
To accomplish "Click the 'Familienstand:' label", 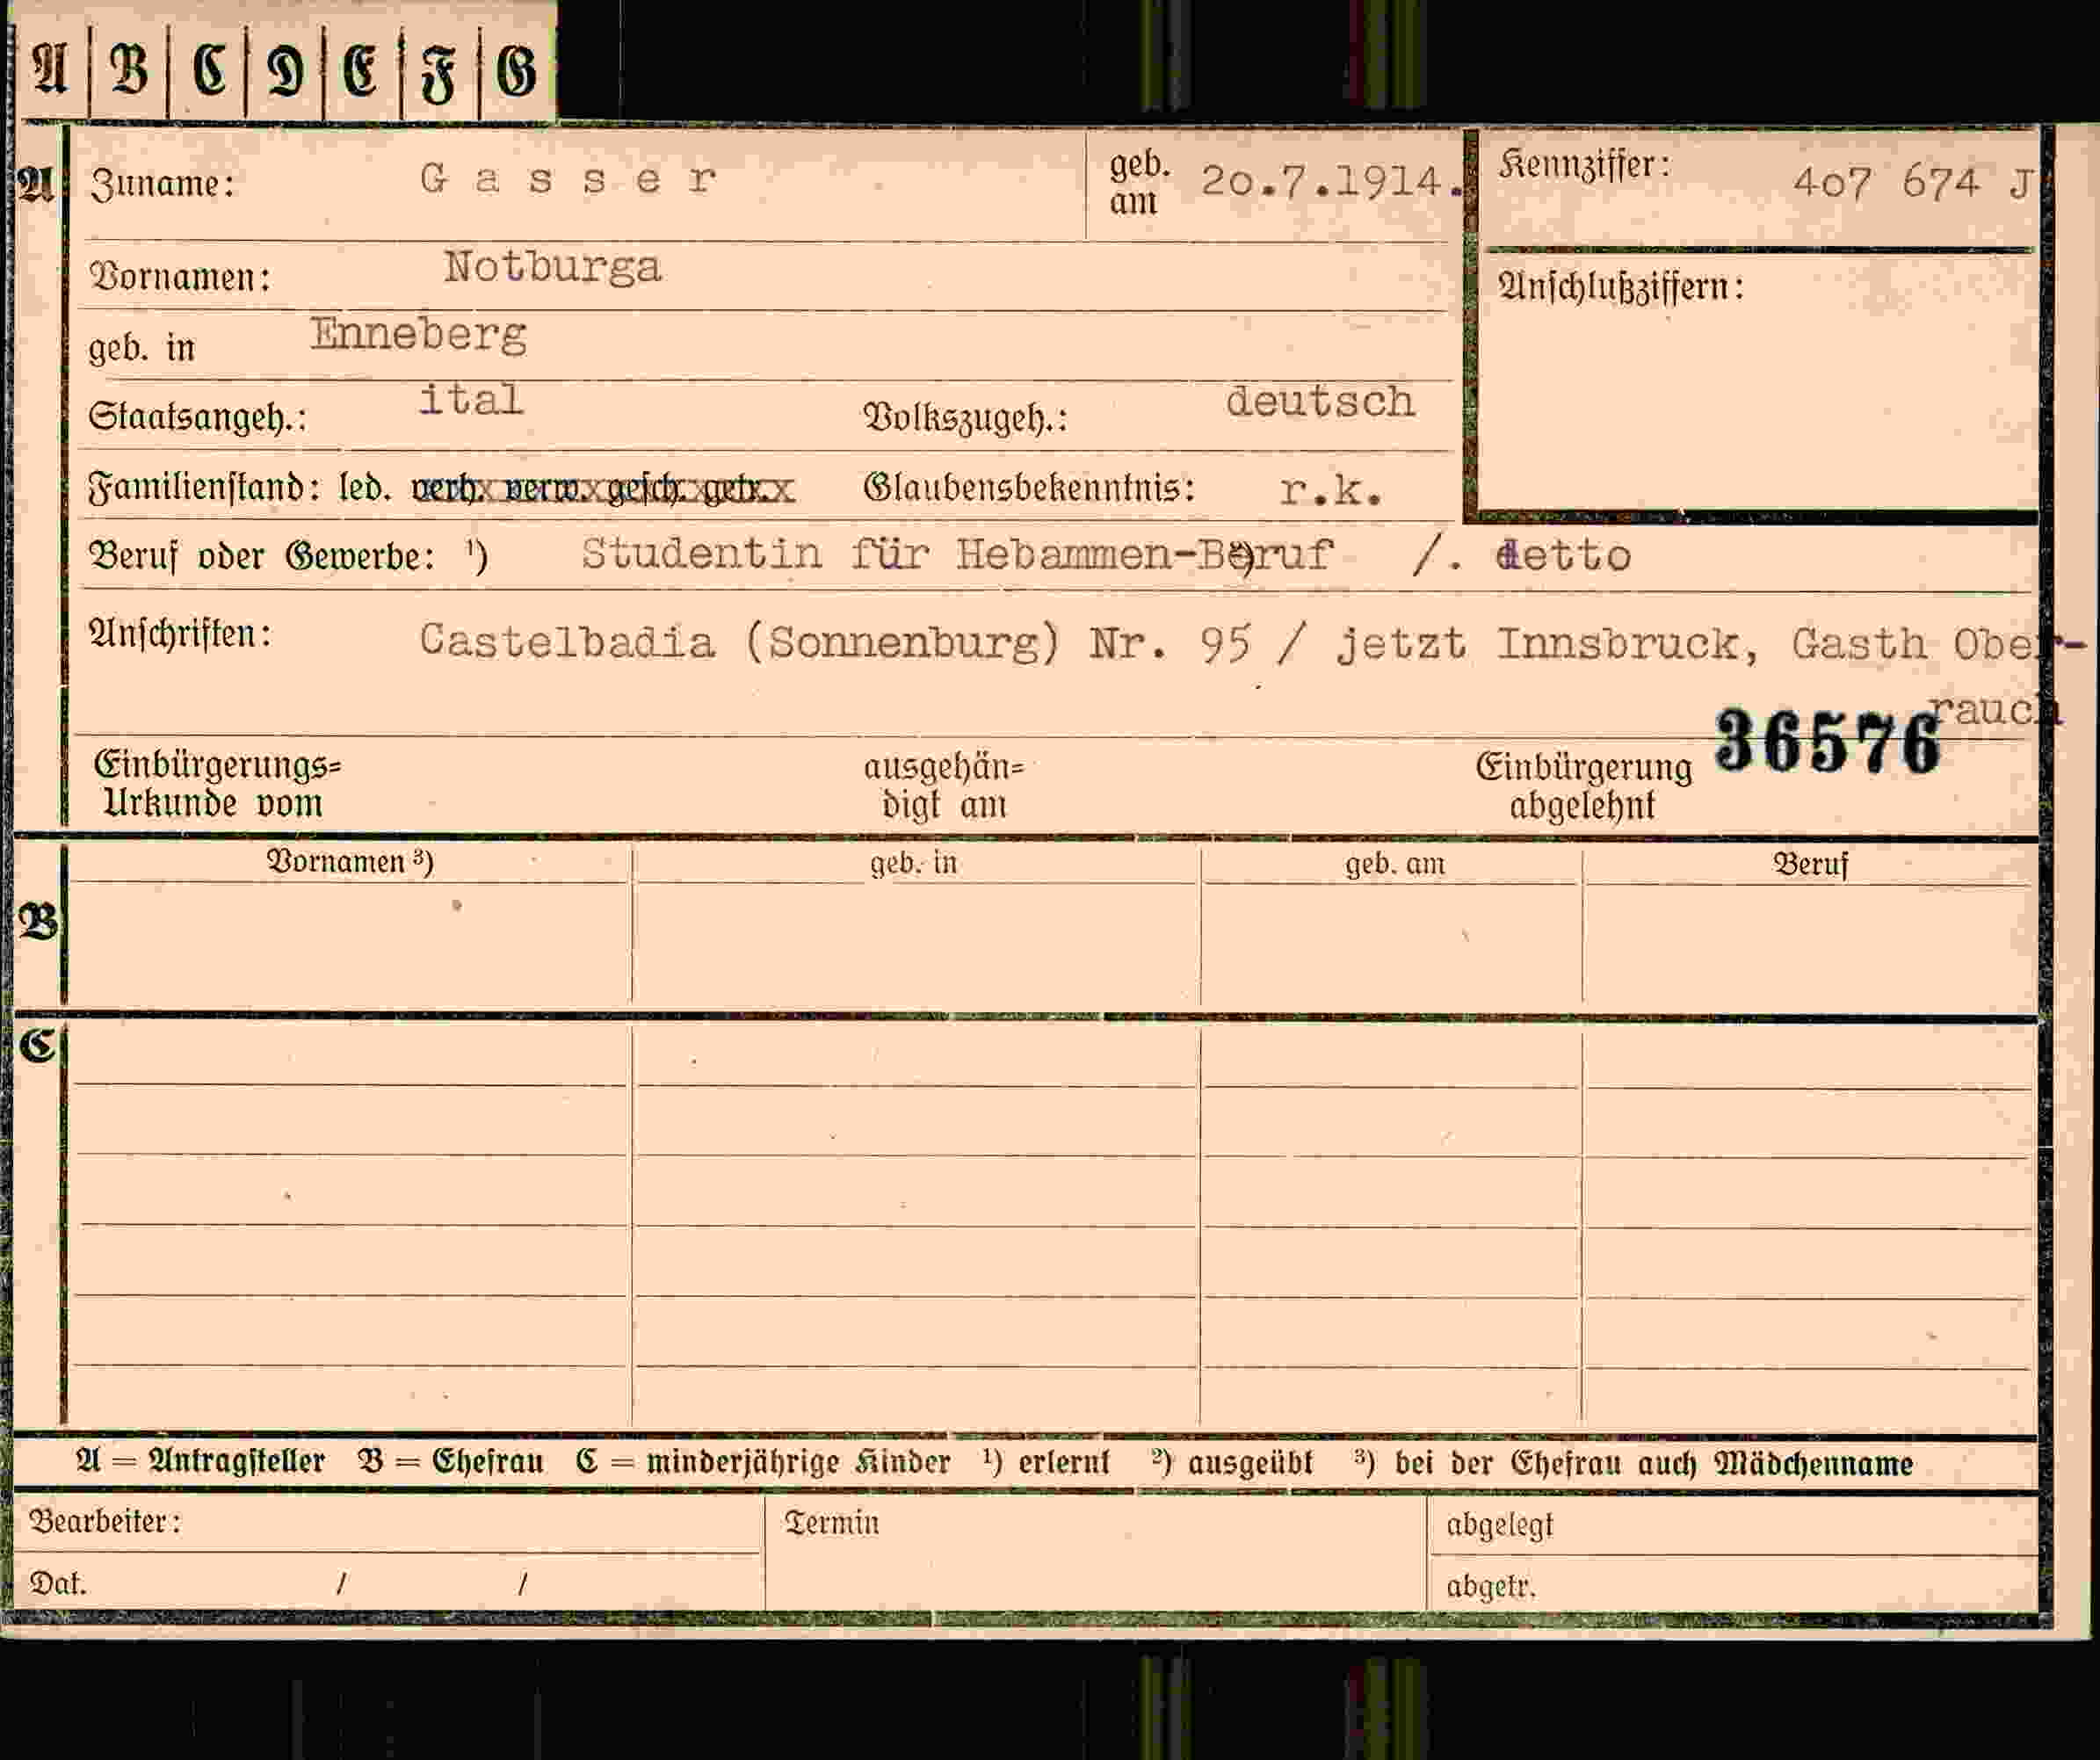I will [x=204, y=488].
